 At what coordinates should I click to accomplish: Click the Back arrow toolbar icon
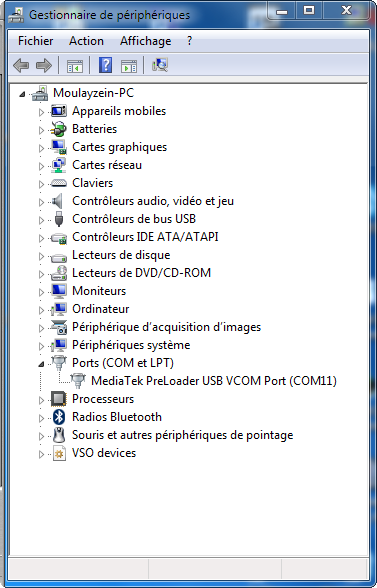(x=21, y=65)
